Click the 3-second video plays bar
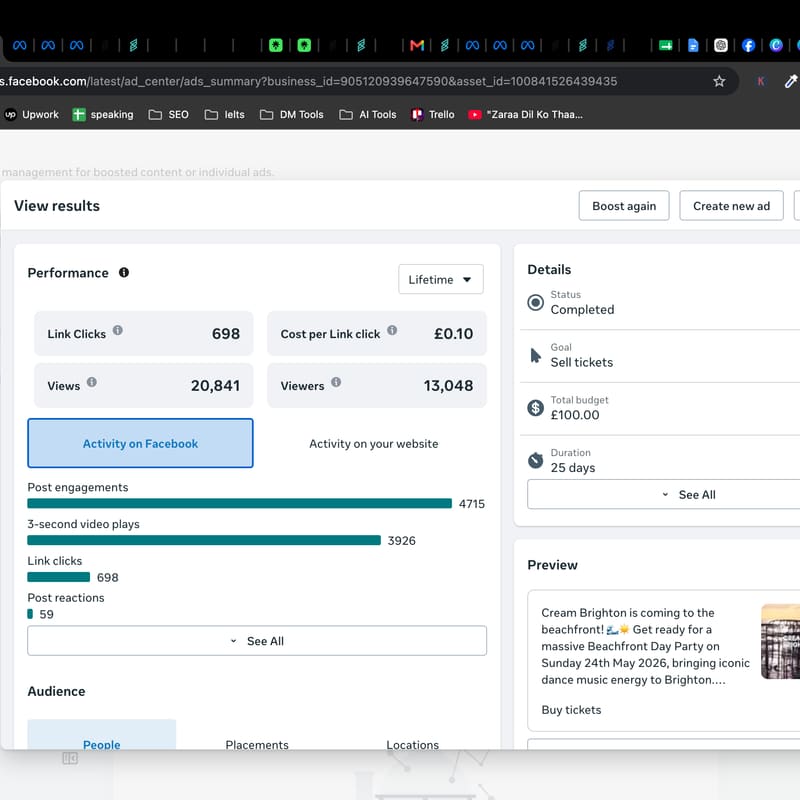The image size is (800, 800). [x=204, y=540]
